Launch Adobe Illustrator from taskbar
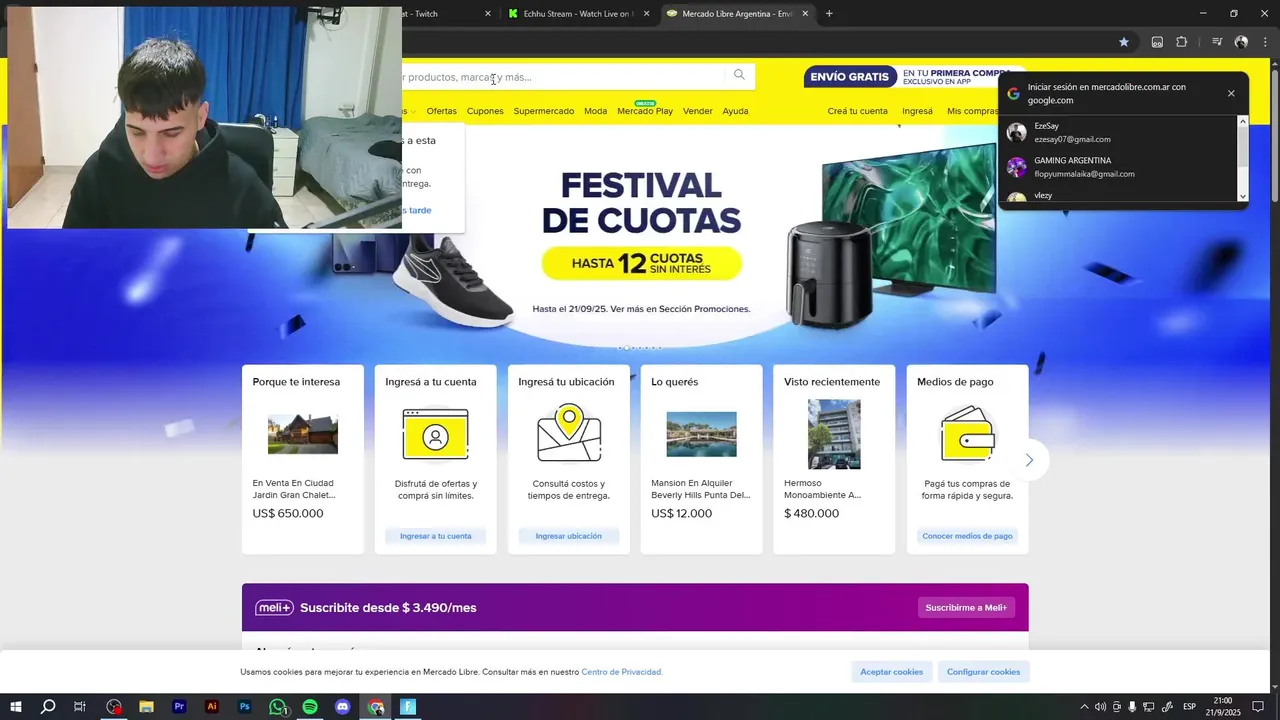This screenshot has width=1280, height=720. tap(212, 707)
